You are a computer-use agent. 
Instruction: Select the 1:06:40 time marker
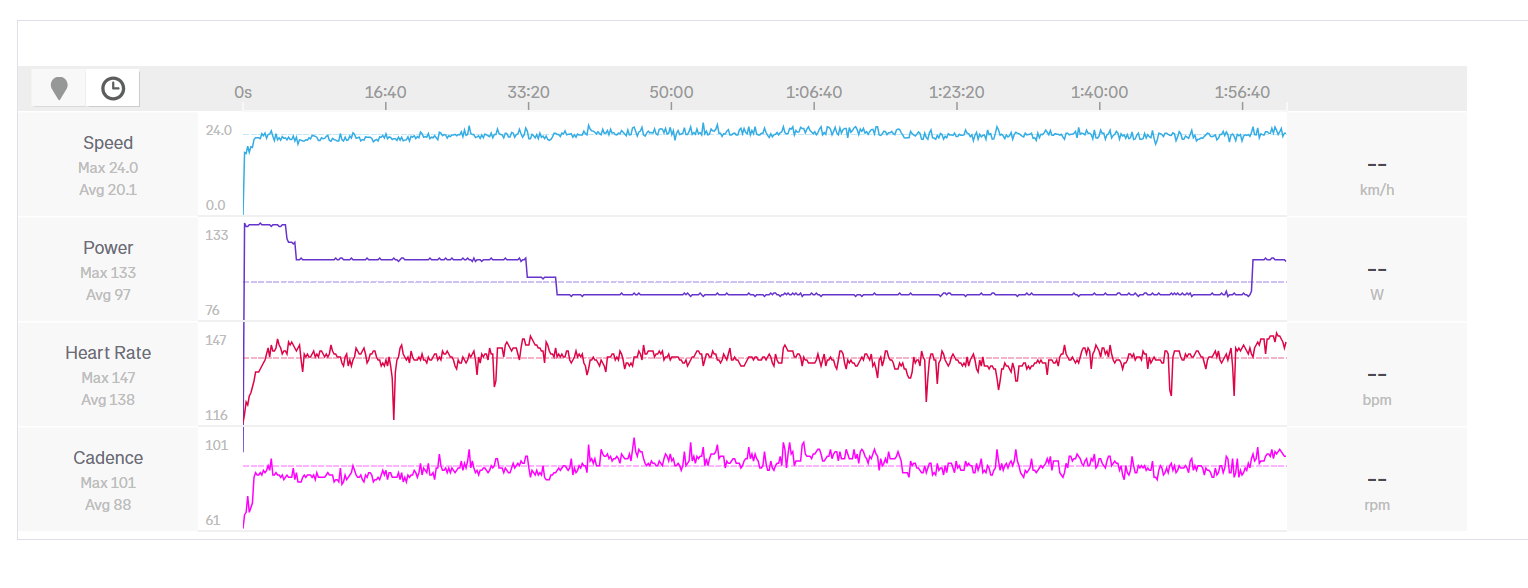pos(813,92)
